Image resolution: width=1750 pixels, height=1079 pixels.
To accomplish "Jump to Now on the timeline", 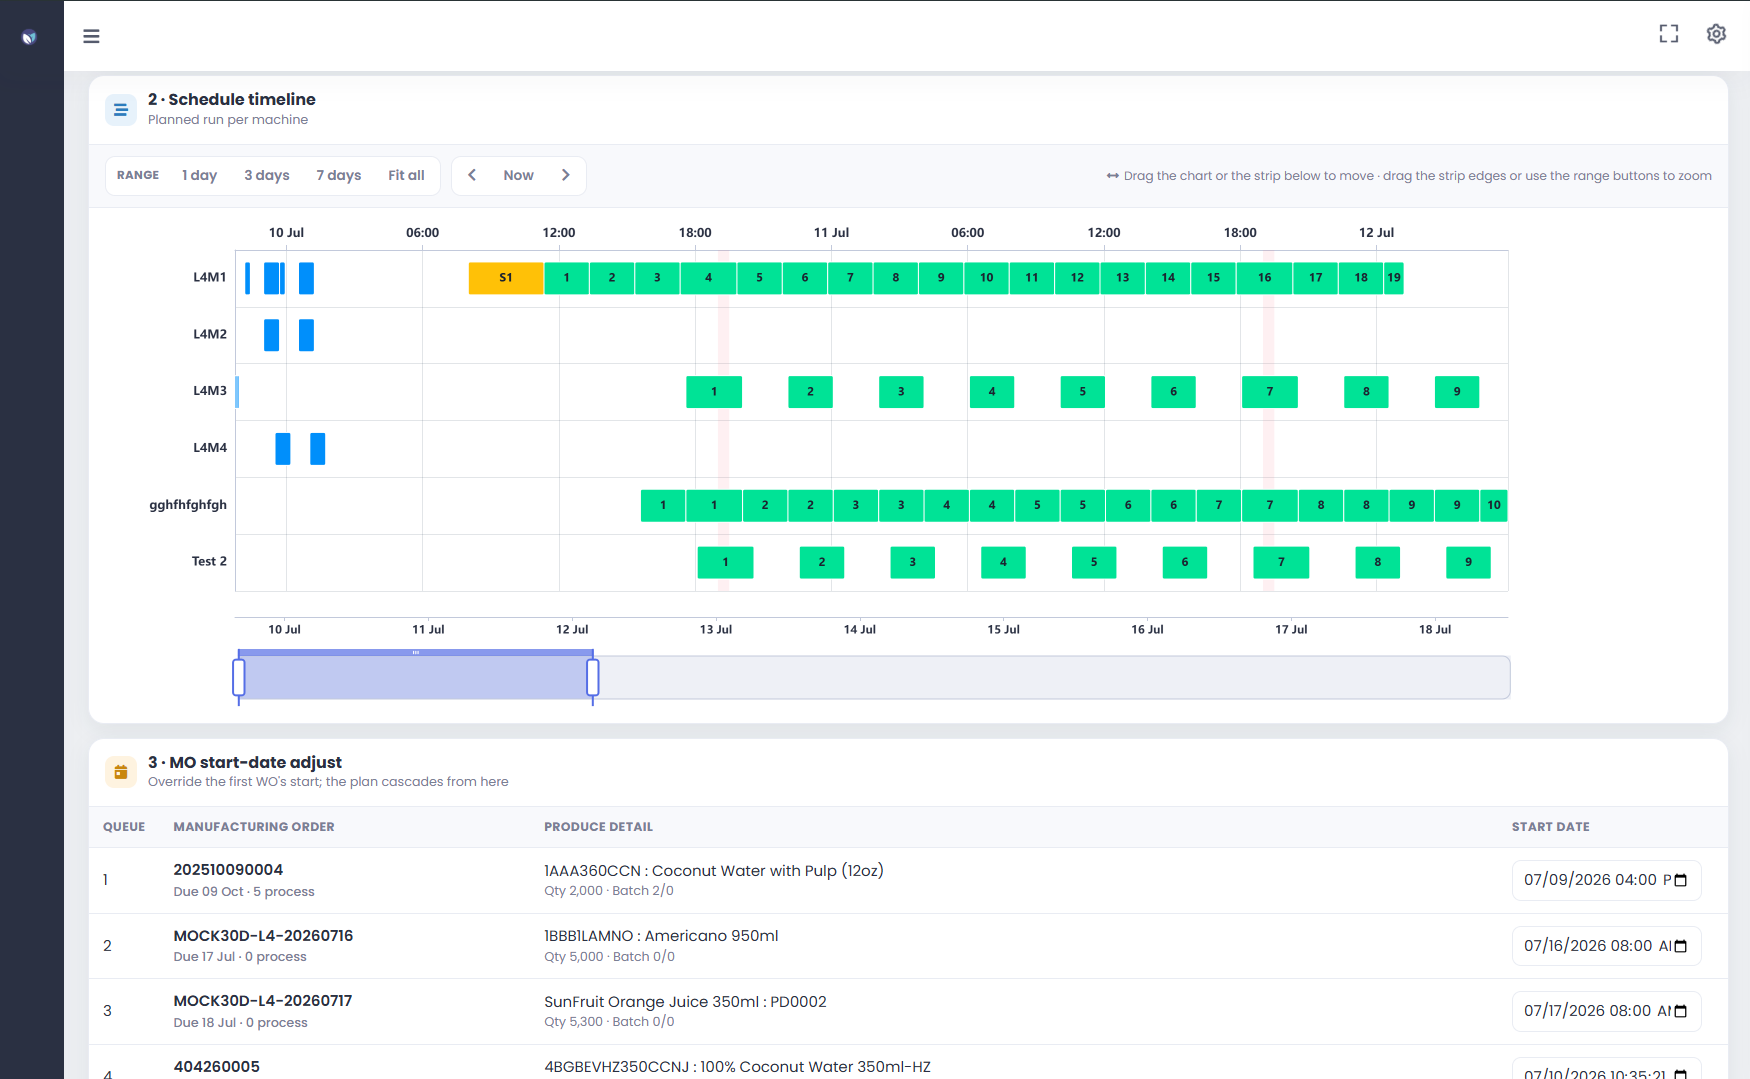I will coord(518,175).
